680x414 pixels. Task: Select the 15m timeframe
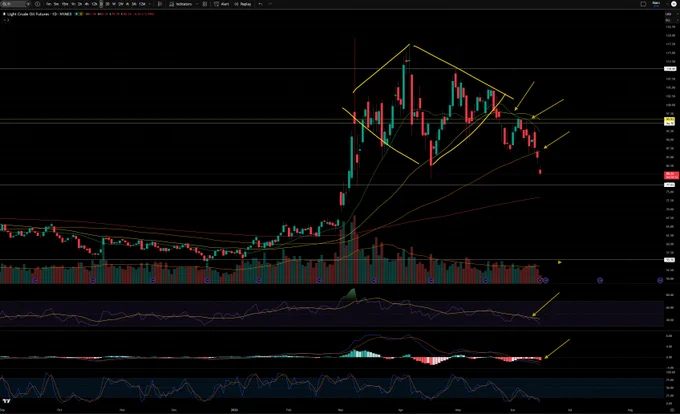coord(65,4)
